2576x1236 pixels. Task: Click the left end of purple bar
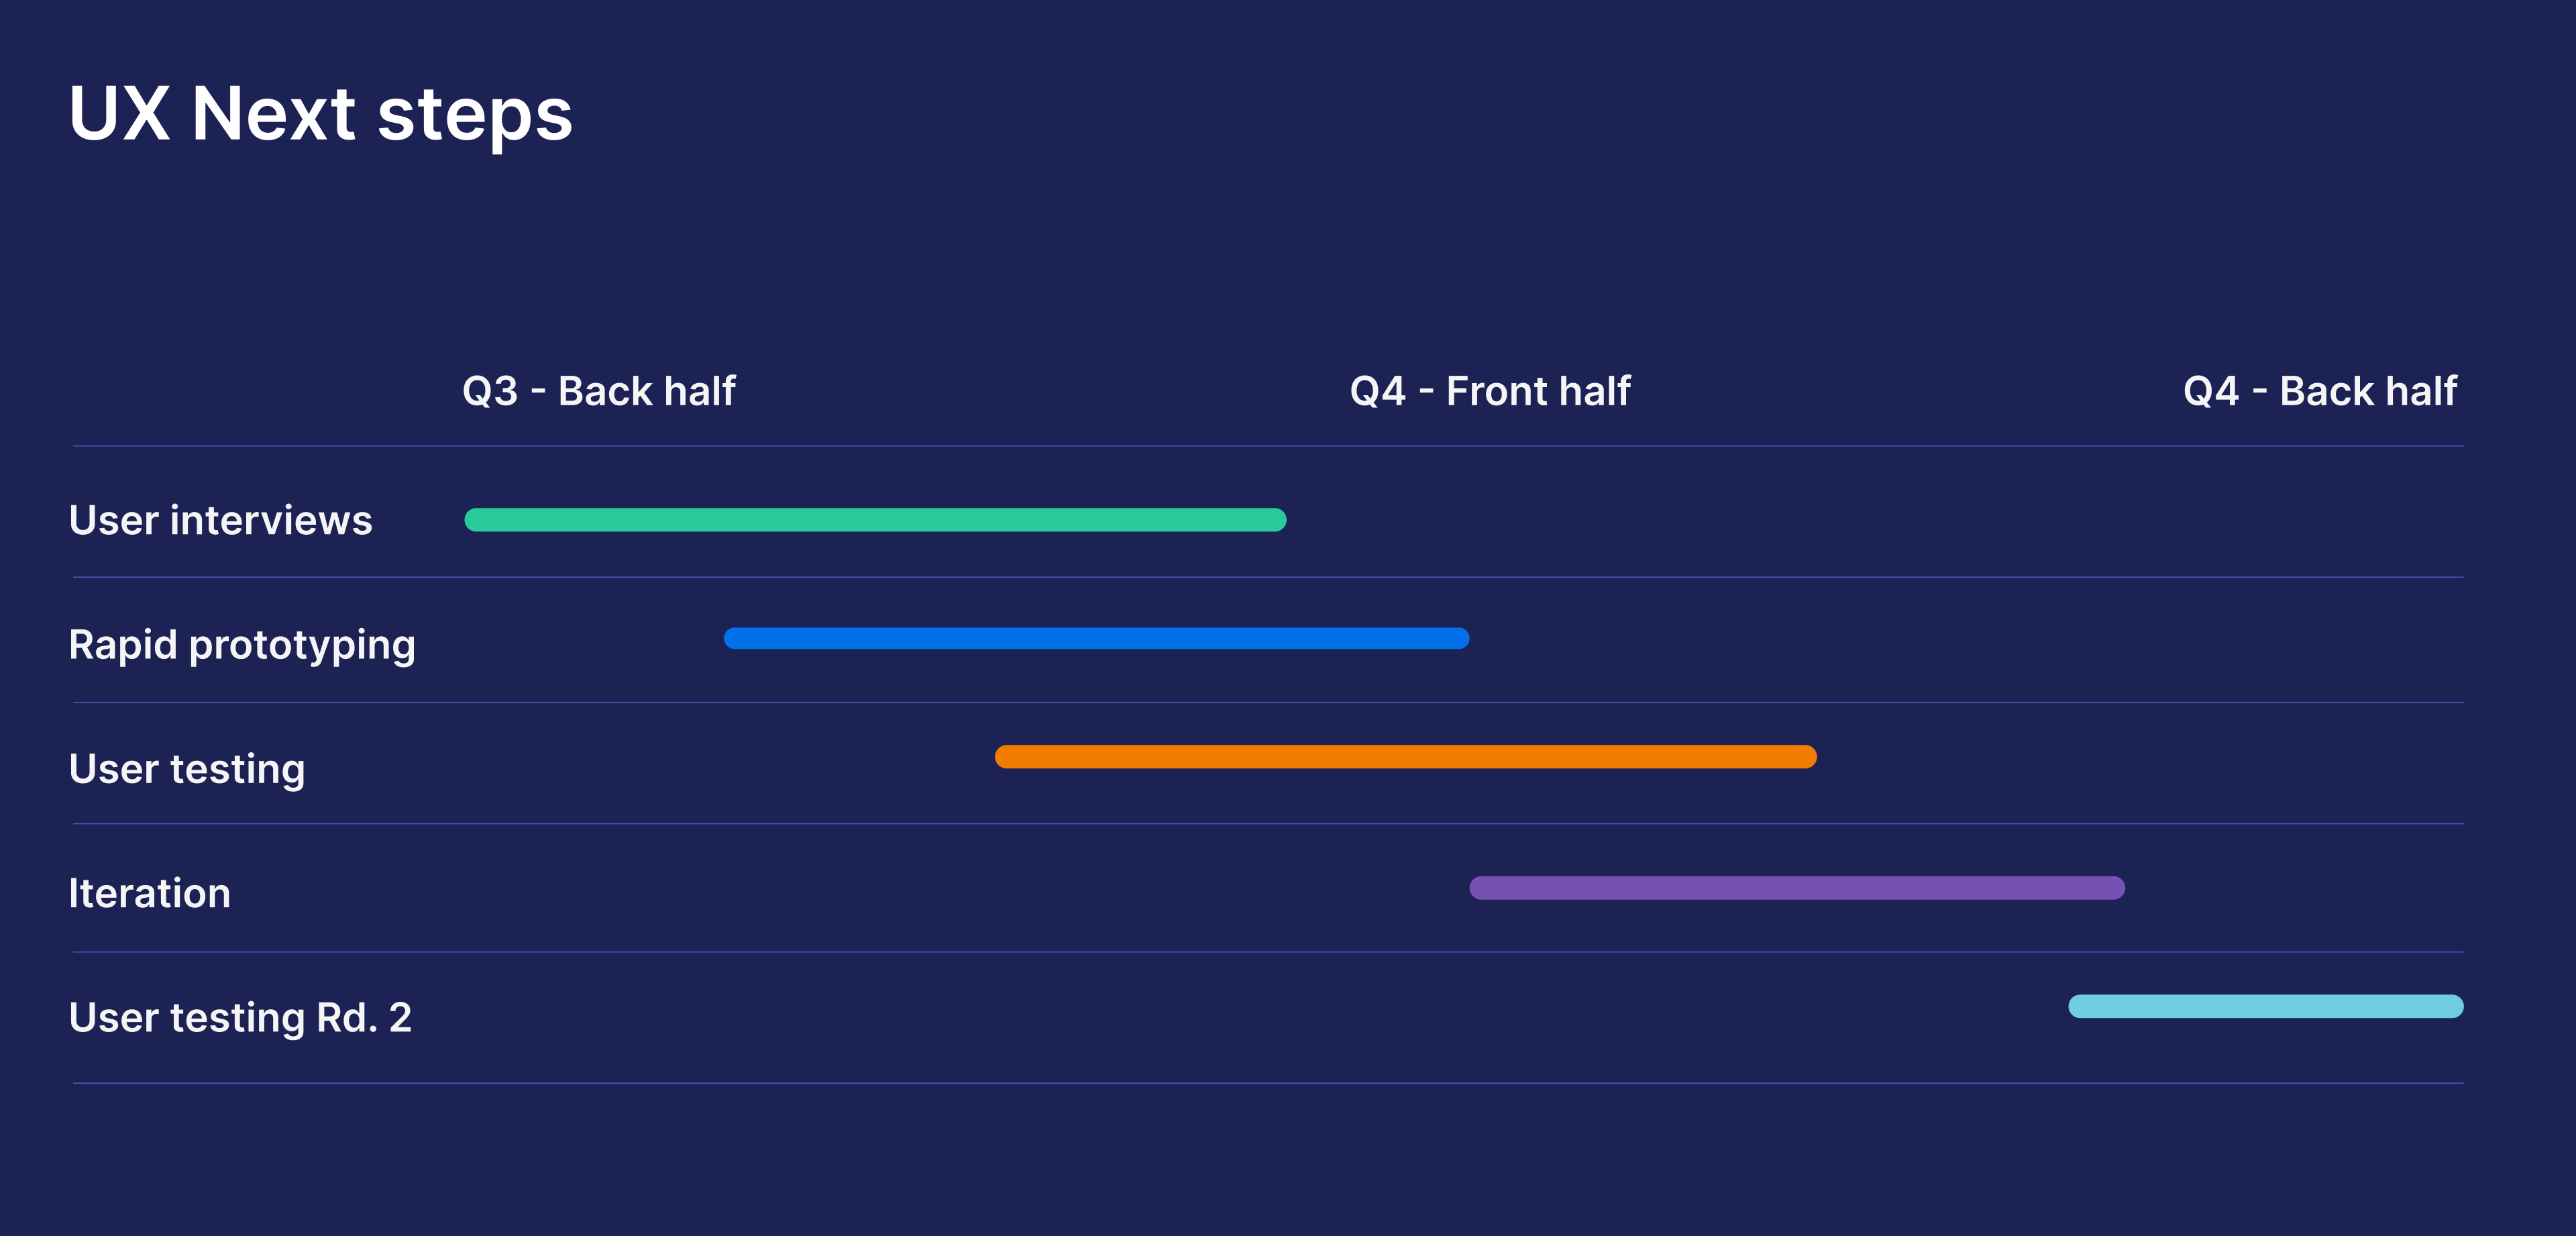coord(1481,888)
